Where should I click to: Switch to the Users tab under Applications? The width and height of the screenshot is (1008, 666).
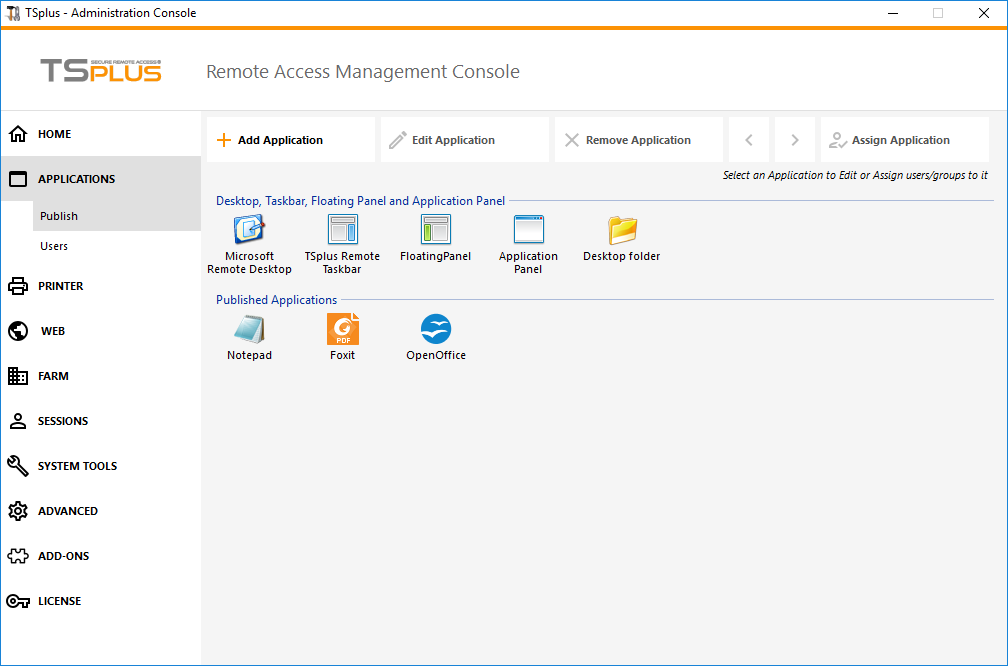click(53, 246)
